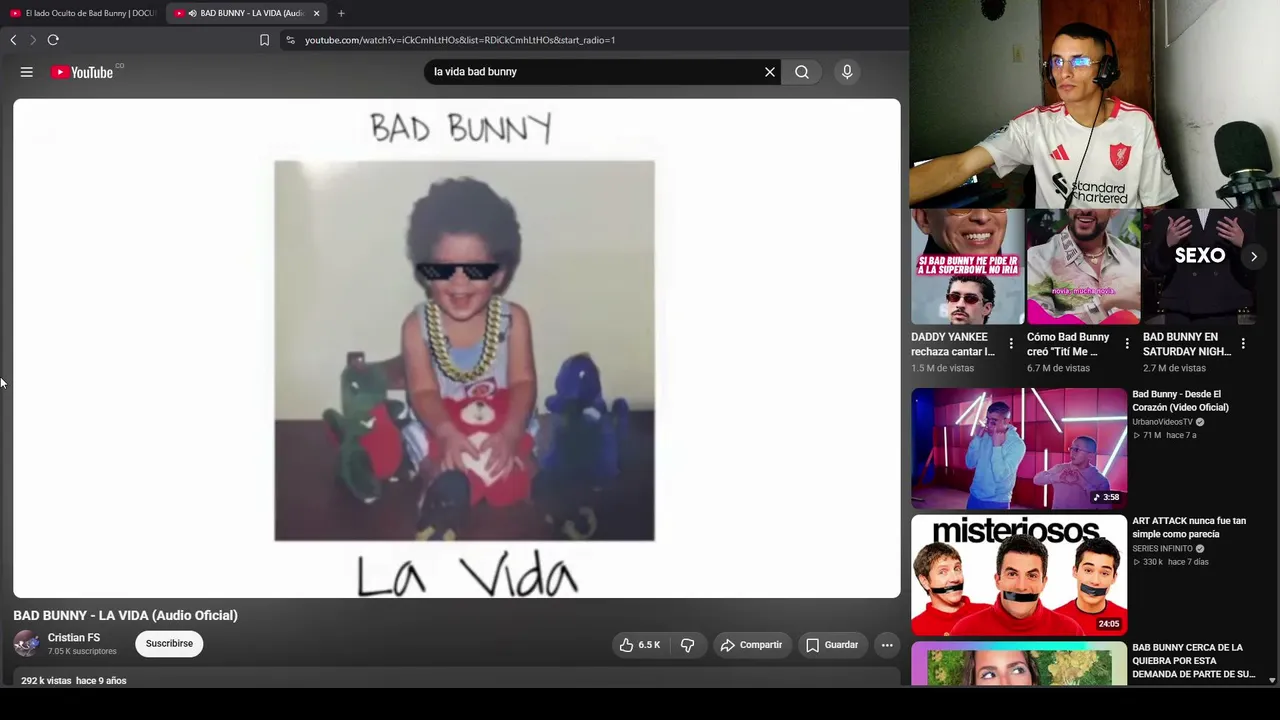Go forward with the browser forward arrow

tap(32, 40)
